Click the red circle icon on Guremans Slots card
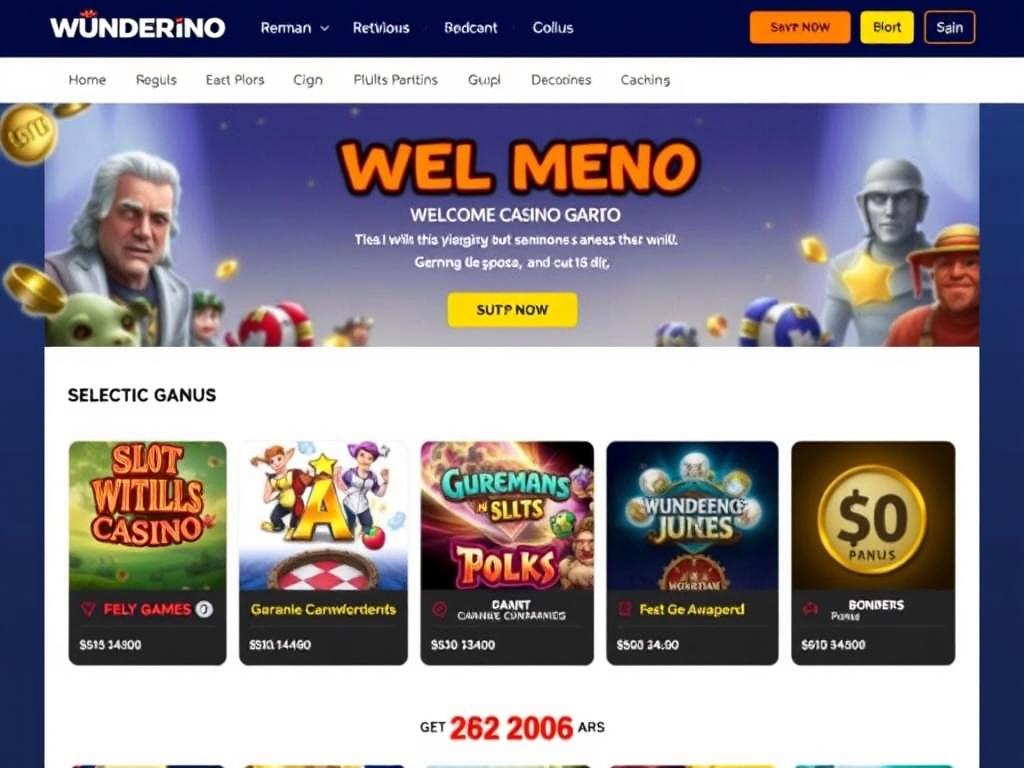The image size is (1024, 768). [440, 609]
